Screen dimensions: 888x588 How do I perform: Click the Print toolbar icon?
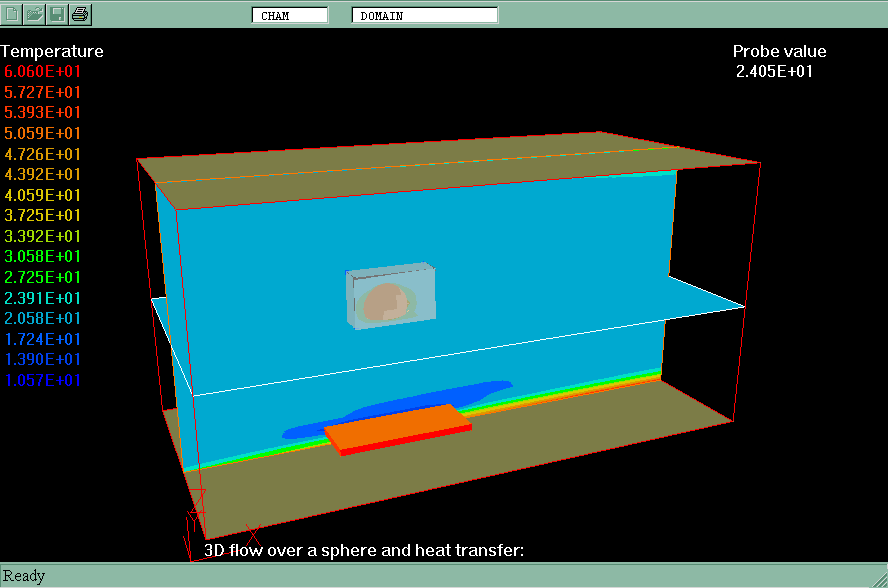(80, 14)
